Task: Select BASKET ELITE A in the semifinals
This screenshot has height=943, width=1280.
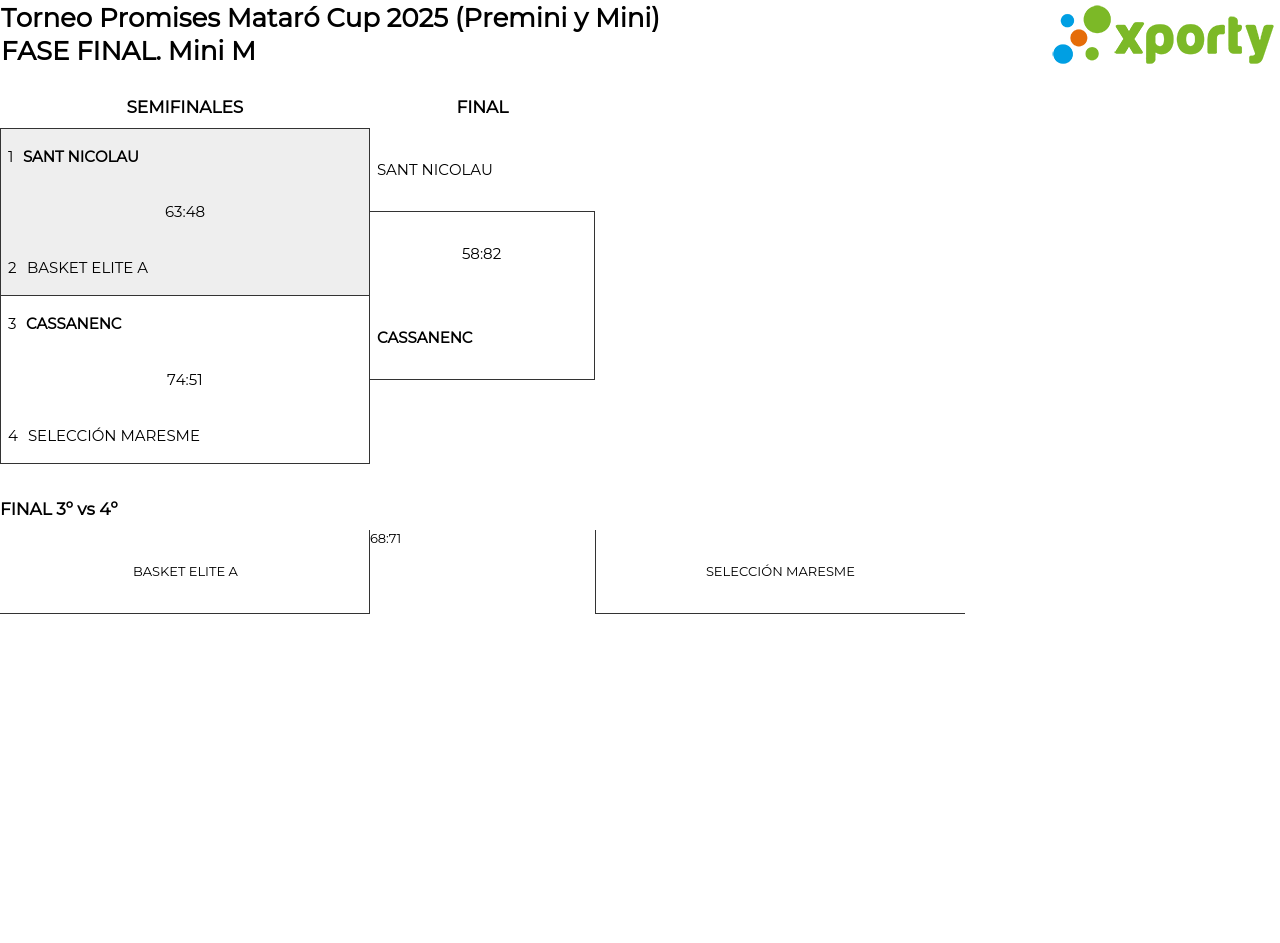Action: 87,268
